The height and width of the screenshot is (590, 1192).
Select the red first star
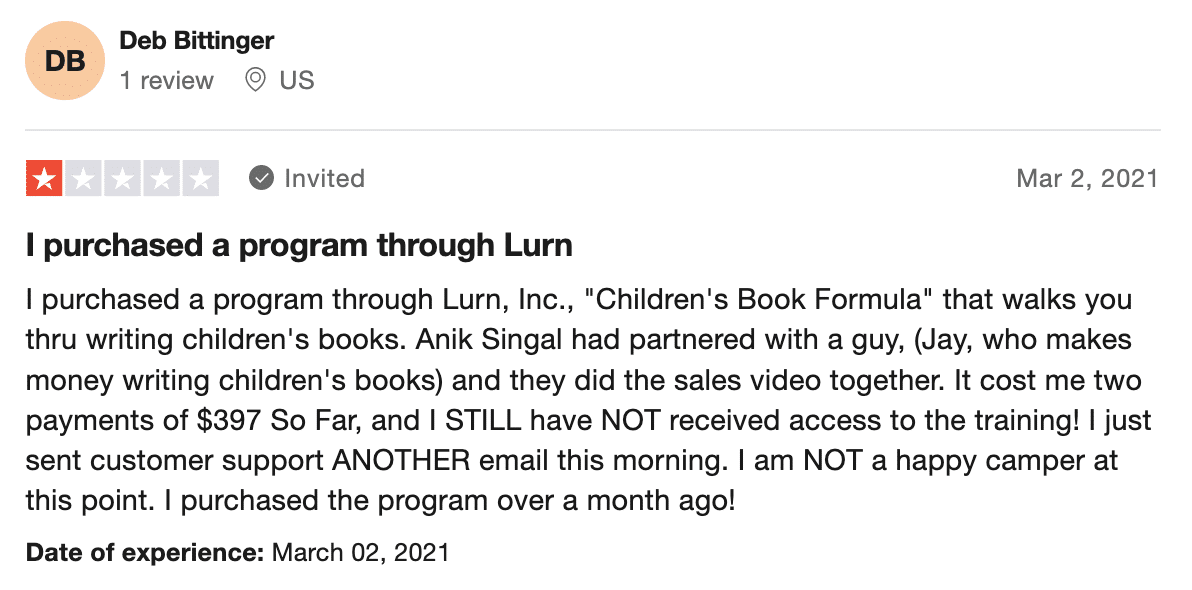click(x=44, y=179)
